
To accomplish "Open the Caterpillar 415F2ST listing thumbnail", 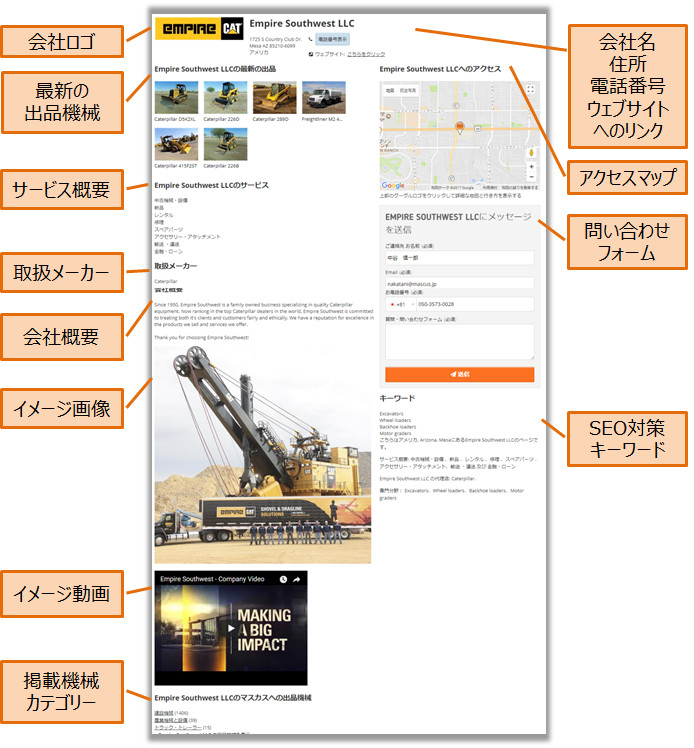I will pos(176,144).
